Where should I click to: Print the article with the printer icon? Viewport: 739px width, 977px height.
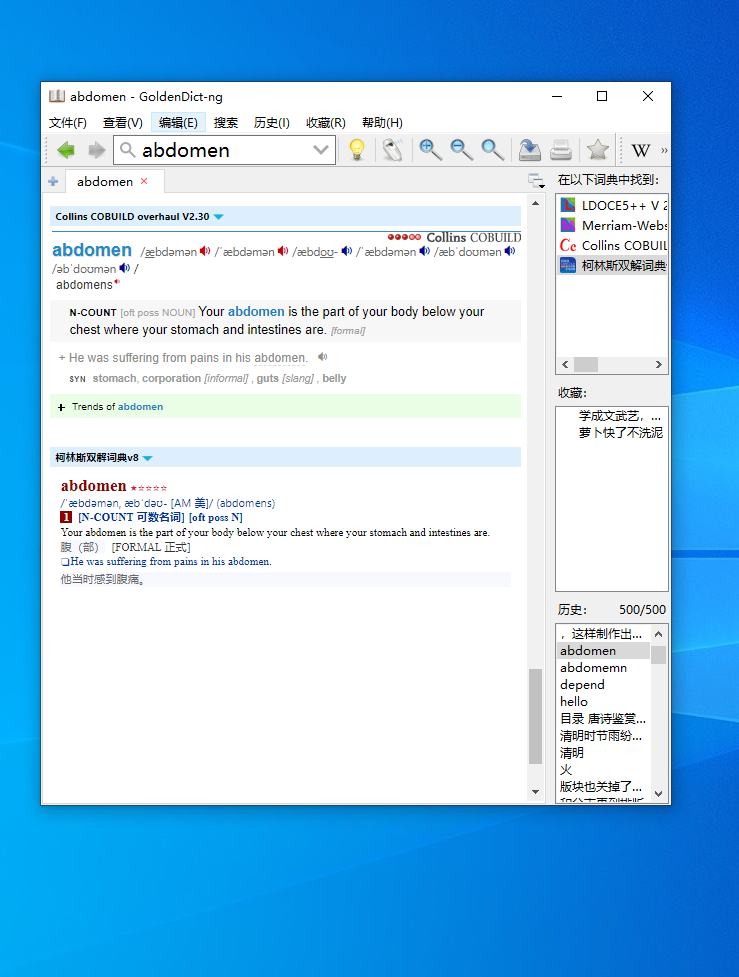(561, 150)
